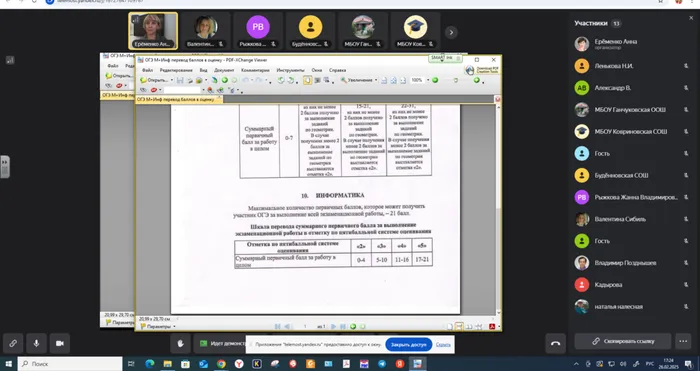700x371 pixels.
Task: Click the Скрыть link
Action: pos(443,345)
